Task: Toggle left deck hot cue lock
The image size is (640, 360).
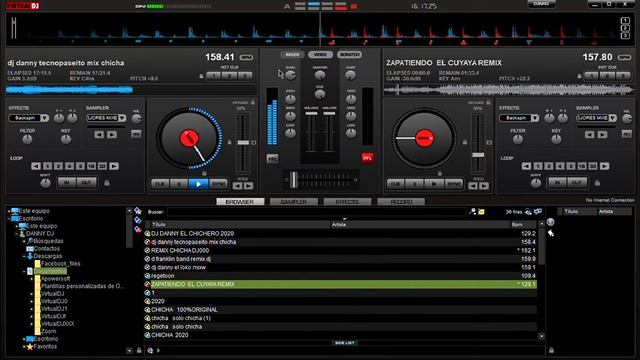Action: [201, 76]
